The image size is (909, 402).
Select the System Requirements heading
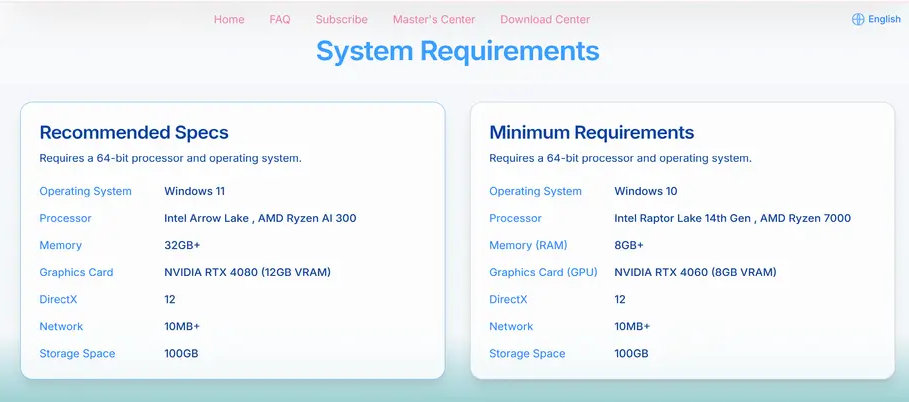point(457,50)
